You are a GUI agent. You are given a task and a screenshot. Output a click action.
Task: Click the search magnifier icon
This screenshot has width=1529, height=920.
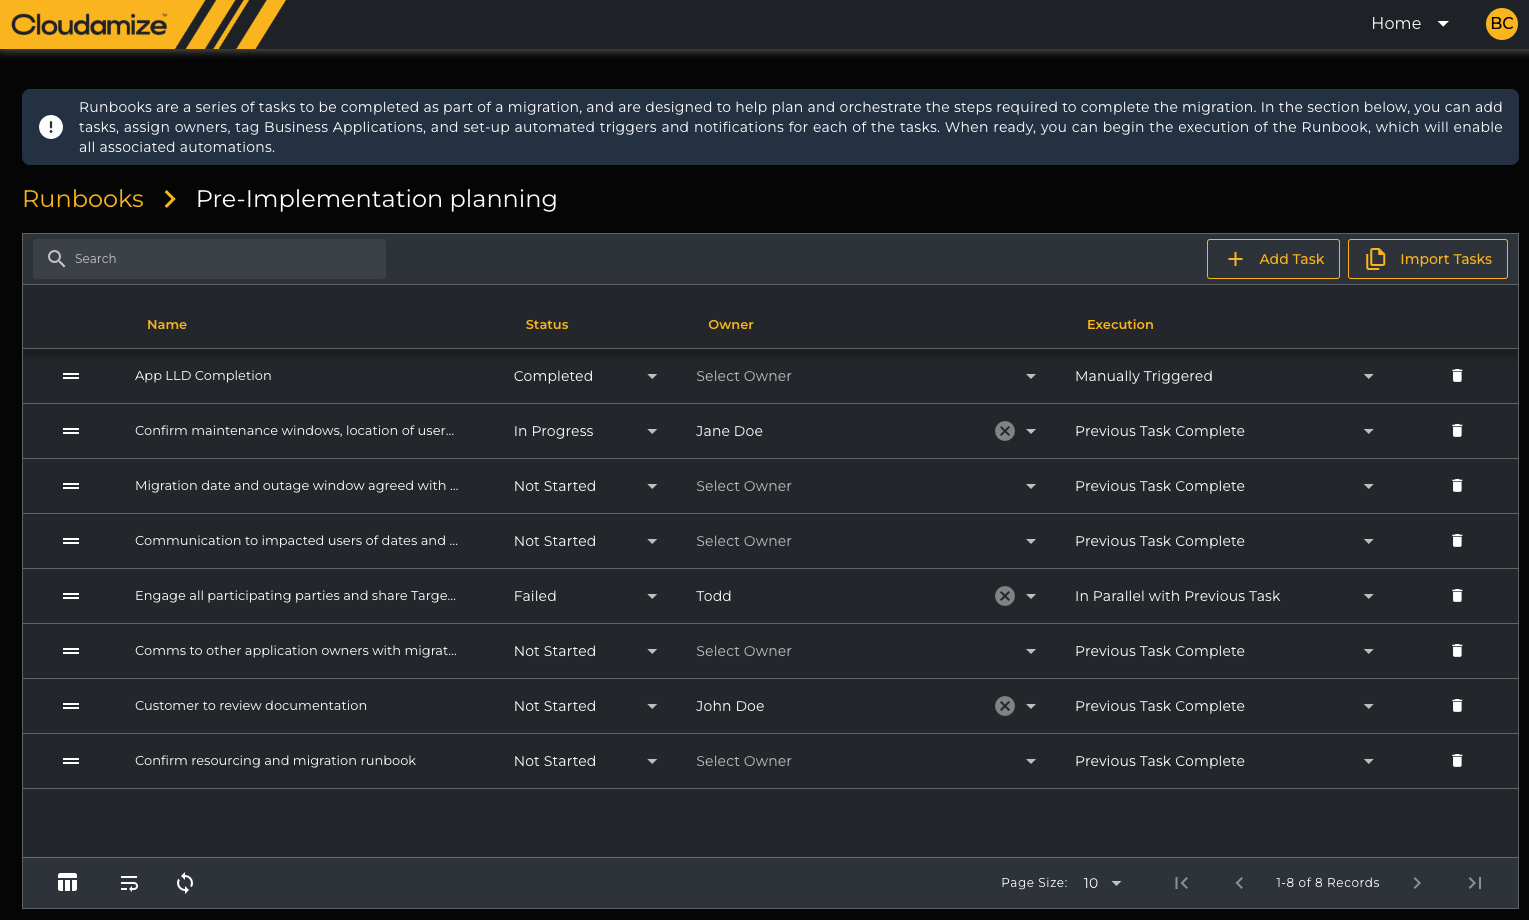tap(57, 259)
